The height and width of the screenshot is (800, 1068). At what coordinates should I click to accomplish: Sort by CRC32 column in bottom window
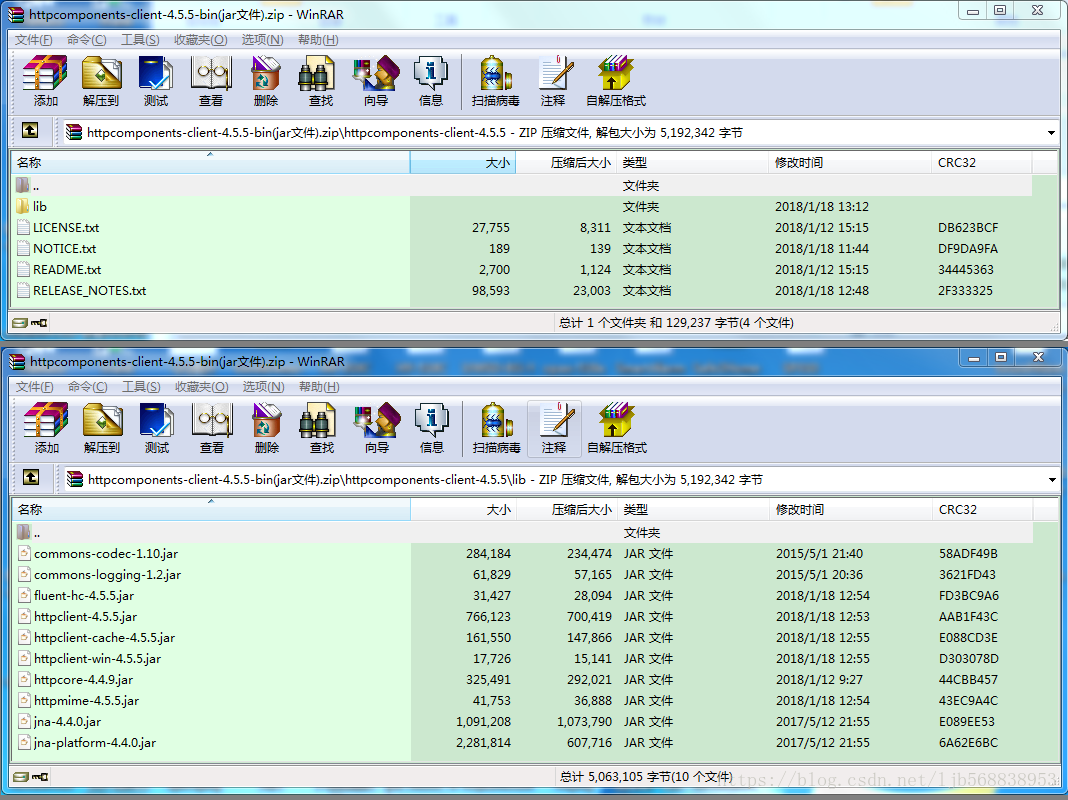983,509
